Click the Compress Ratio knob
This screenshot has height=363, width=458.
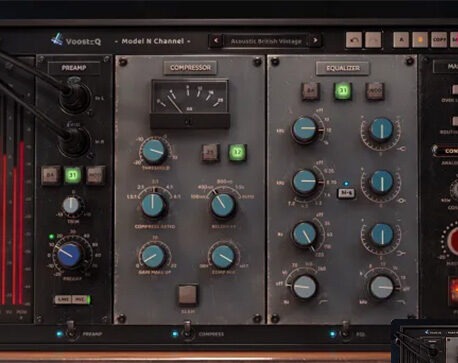[x=153, y=205]
